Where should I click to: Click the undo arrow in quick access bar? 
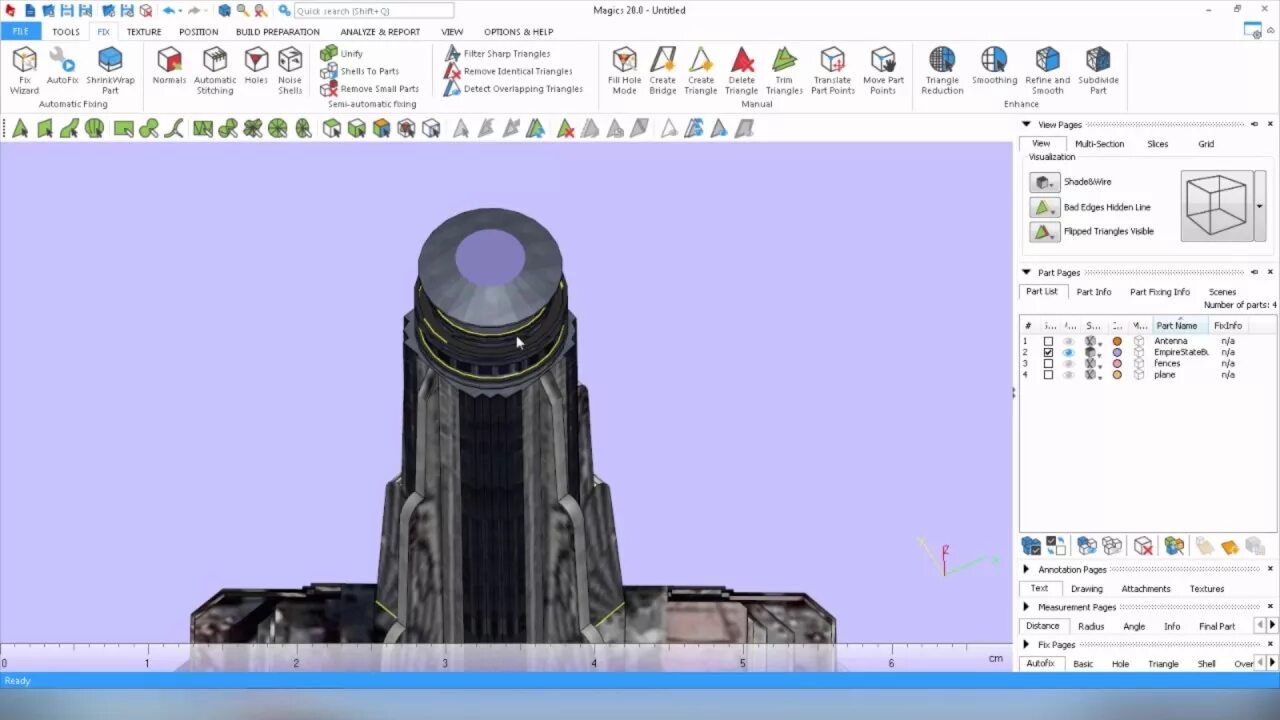point(168,10)
